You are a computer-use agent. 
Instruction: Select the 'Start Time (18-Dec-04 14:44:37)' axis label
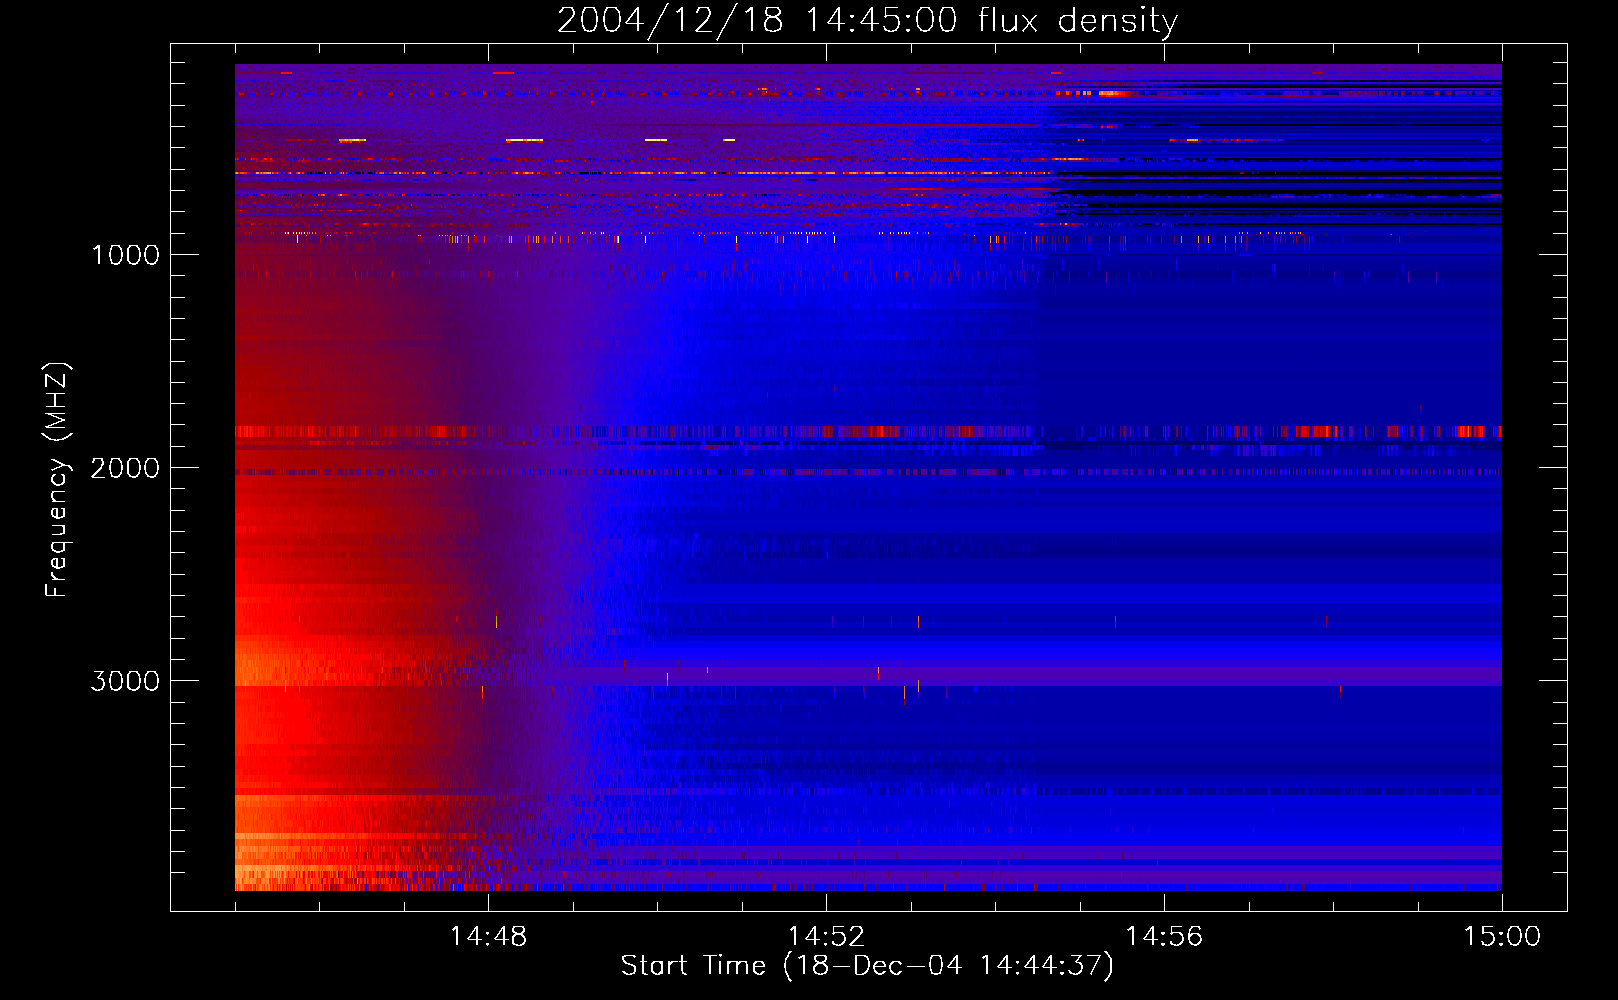tap(867, 966)
